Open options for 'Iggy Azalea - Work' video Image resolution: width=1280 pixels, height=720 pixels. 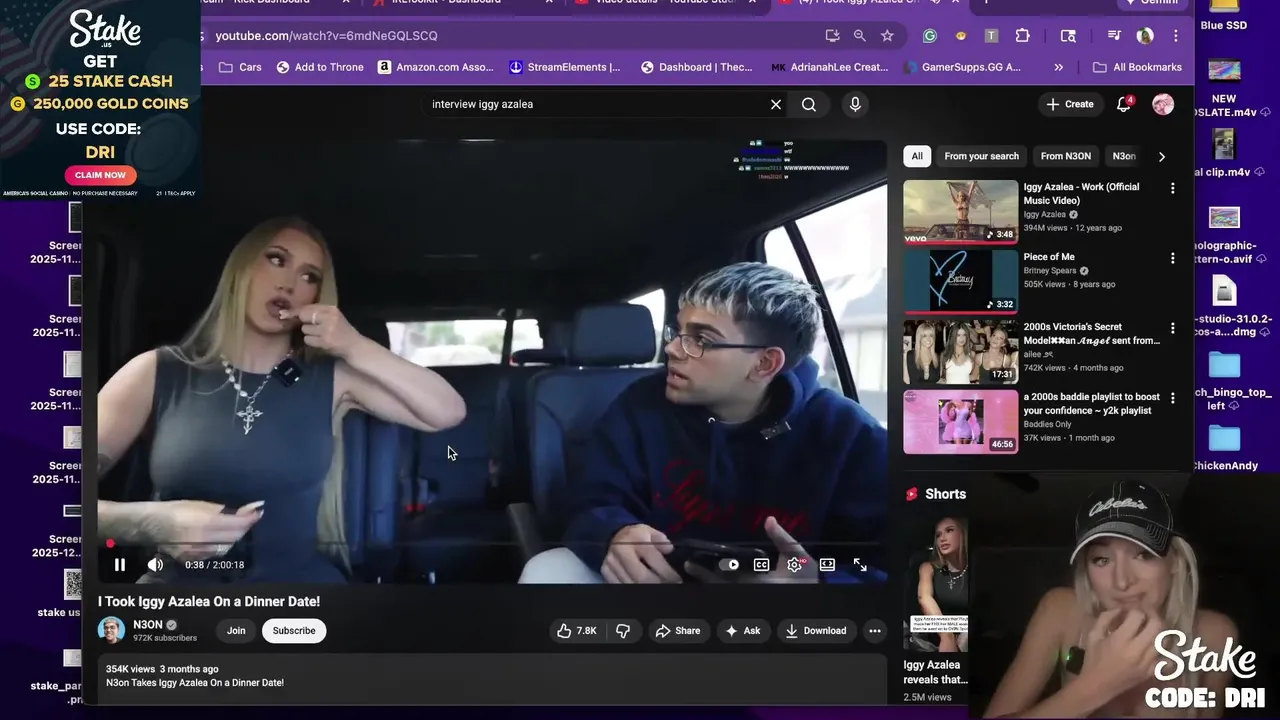click(x=1173, y=188)
